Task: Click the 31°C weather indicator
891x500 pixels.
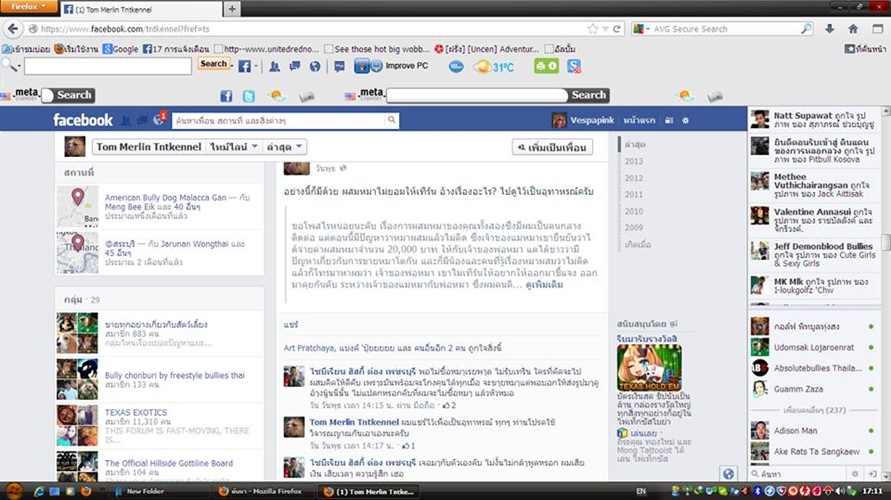Action: pyautogui.click(x=495, y=67)
